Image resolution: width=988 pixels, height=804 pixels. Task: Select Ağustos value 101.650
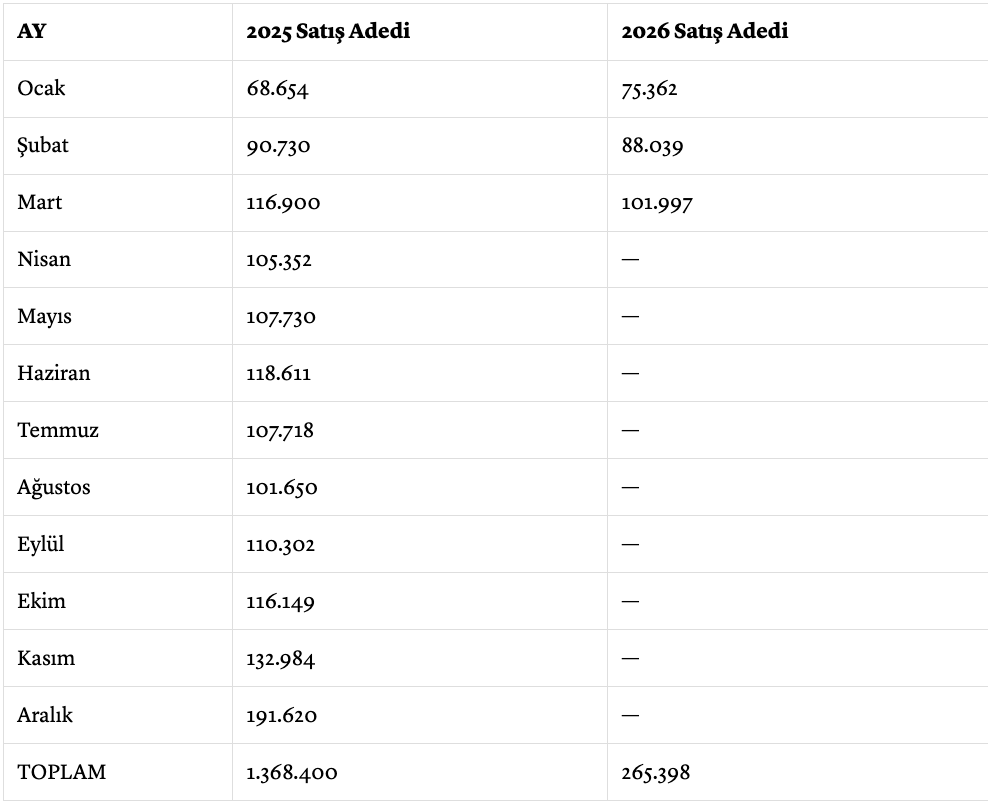click(281, 488)
